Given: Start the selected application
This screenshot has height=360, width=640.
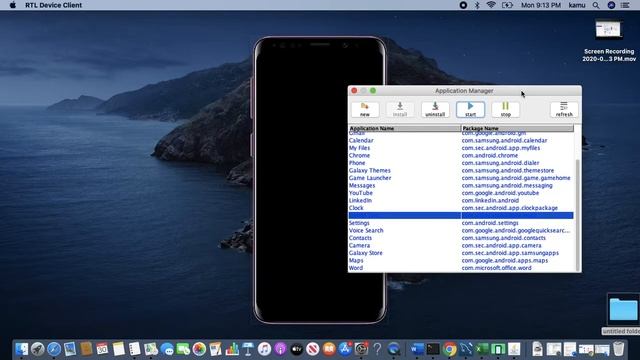Looking at the screenshot, I should [x=470, y=110].
